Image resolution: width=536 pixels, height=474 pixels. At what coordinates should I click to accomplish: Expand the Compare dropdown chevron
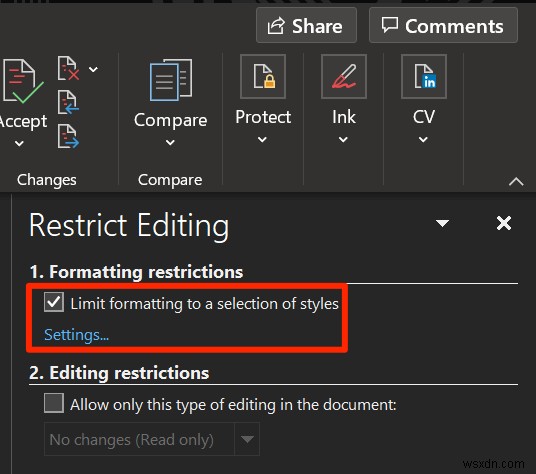170,142
